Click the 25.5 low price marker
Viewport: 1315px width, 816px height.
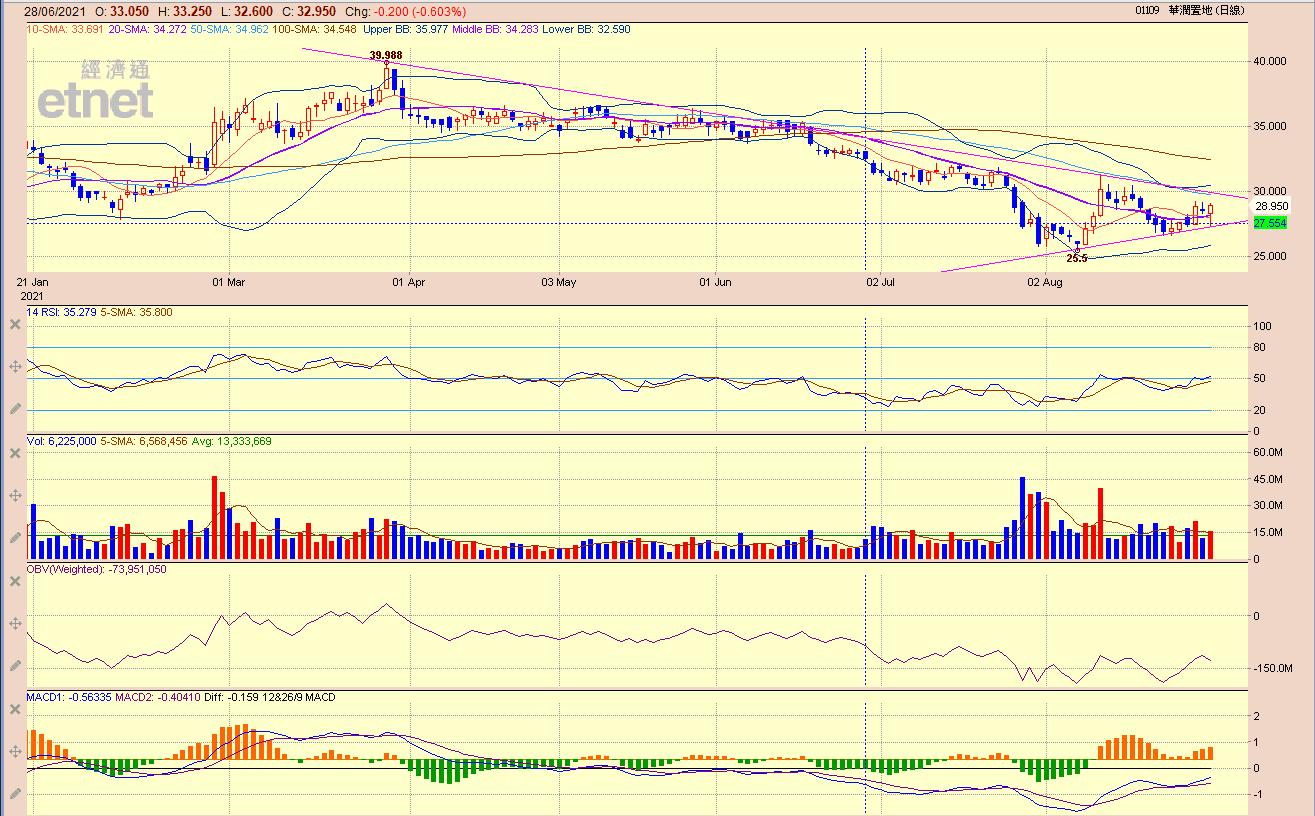1076,258
